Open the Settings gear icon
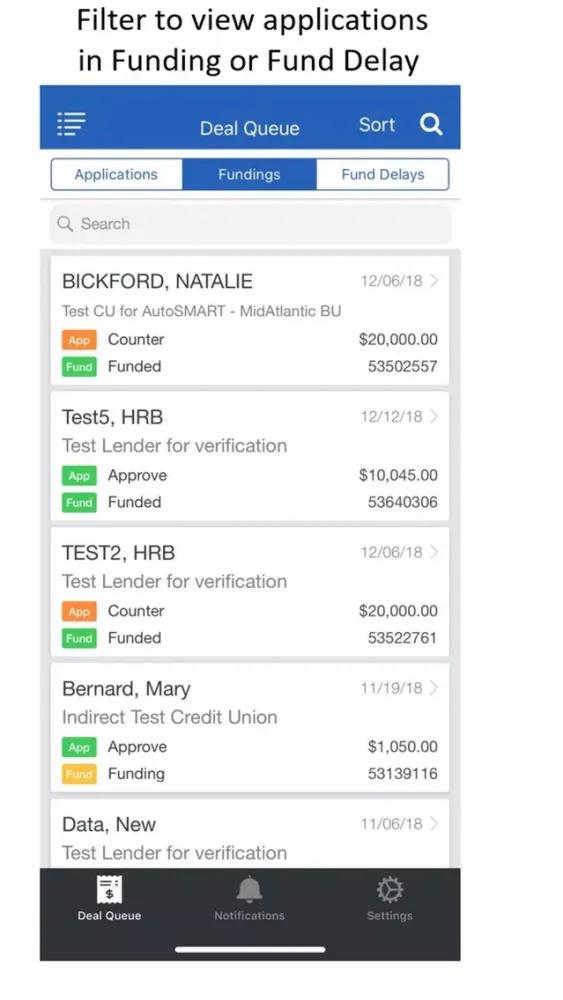Viewport: 563px width, 1000px height. 390,890
